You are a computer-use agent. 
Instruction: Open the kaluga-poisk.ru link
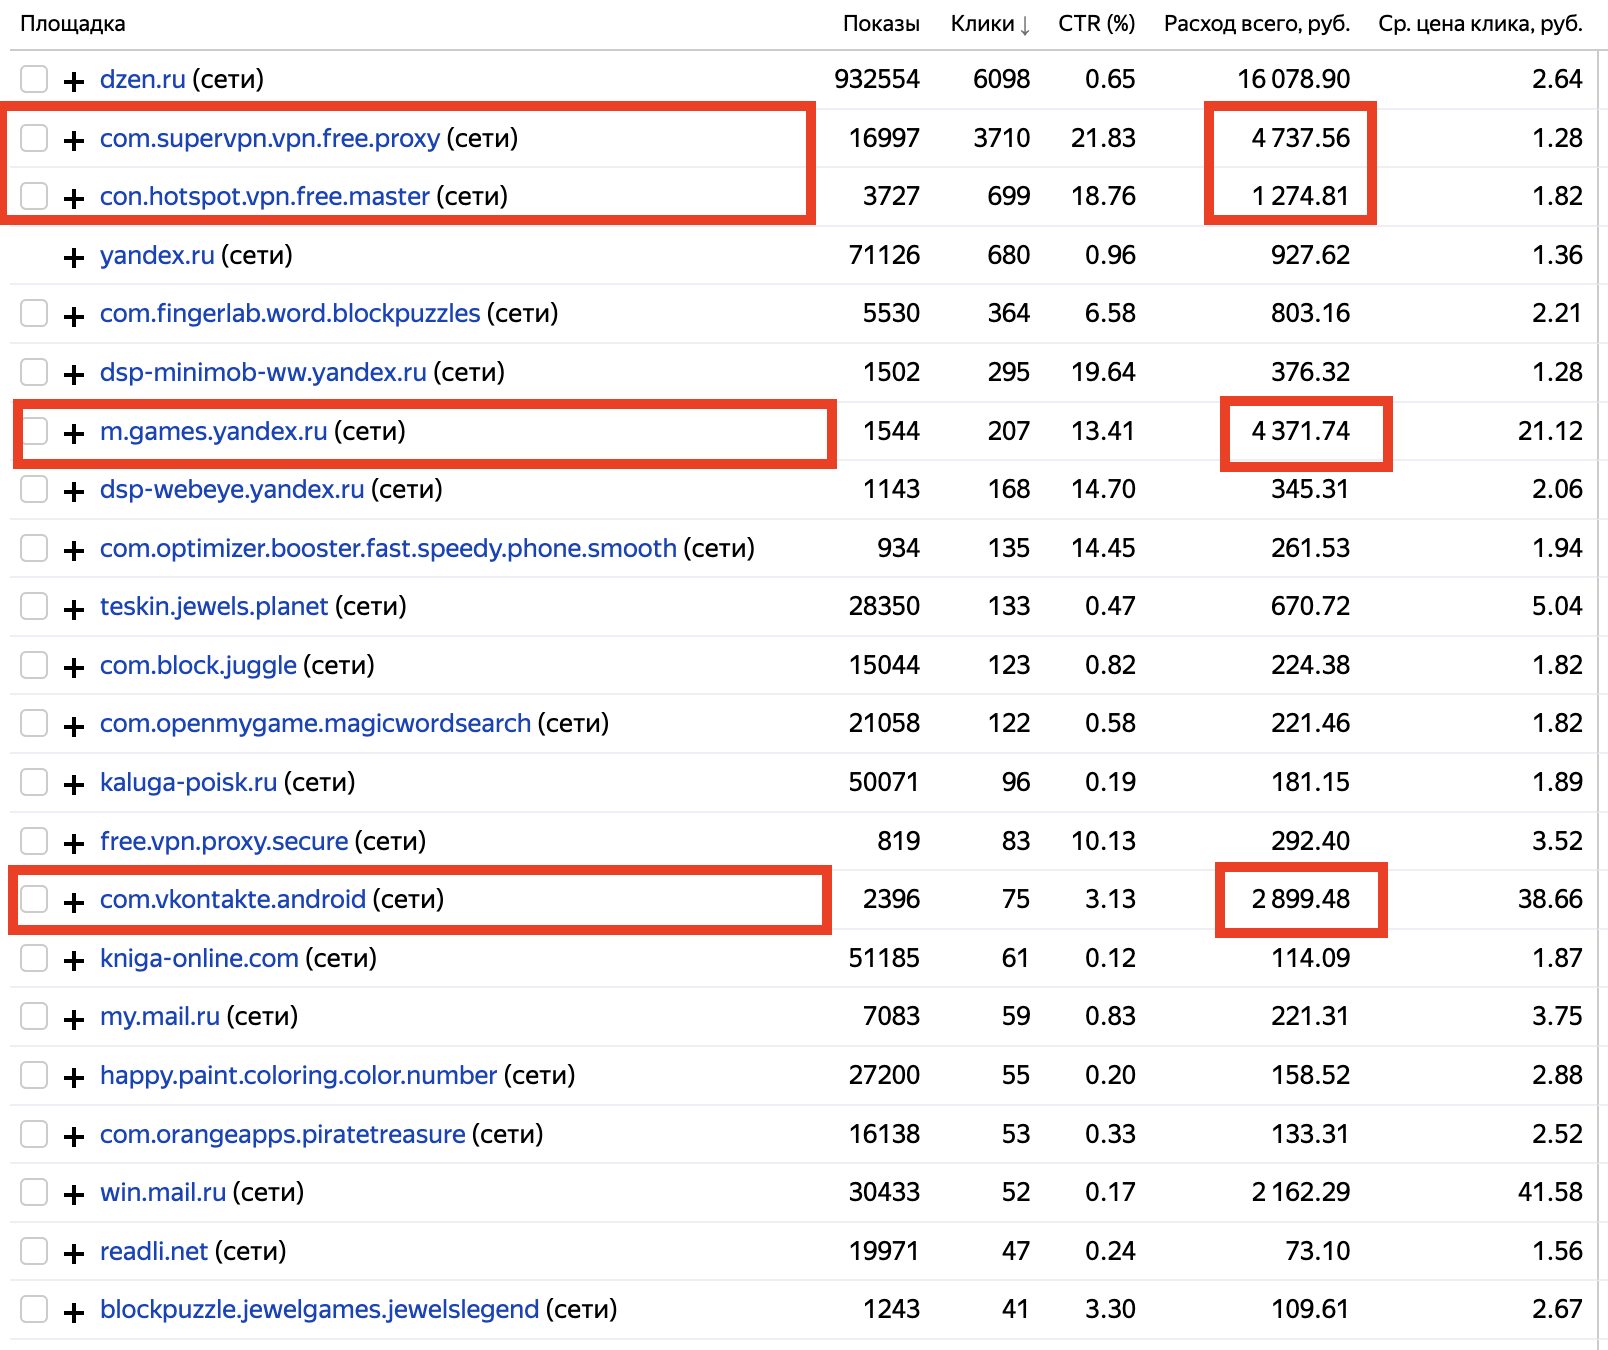189,782
